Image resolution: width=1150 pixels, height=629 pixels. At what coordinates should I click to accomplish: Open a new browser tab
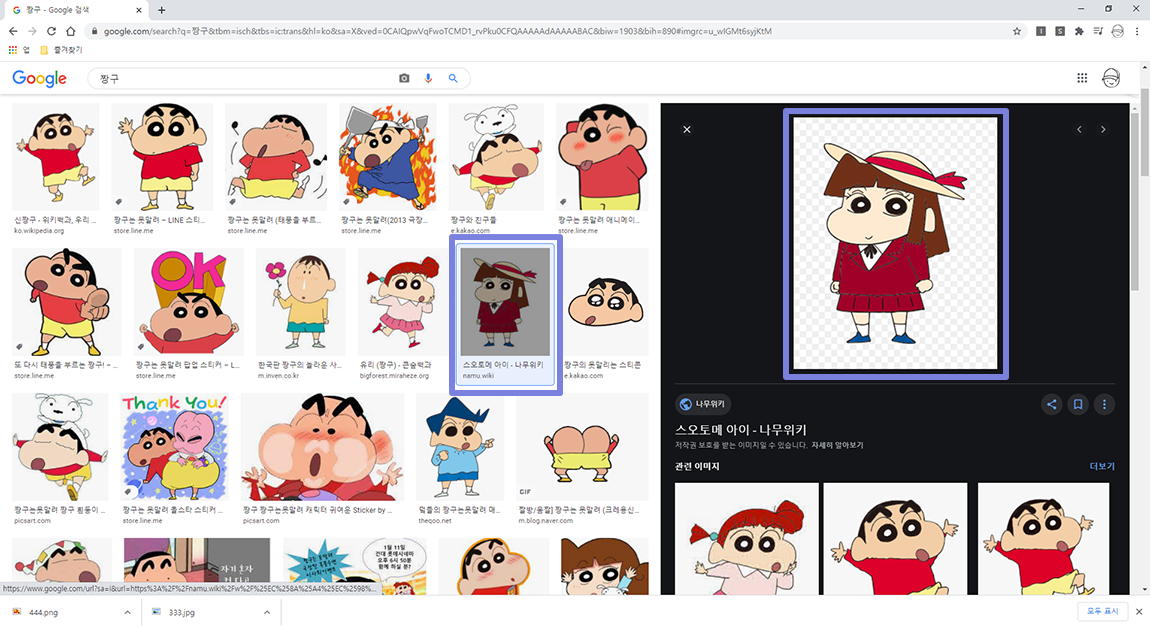click(161, 10)
